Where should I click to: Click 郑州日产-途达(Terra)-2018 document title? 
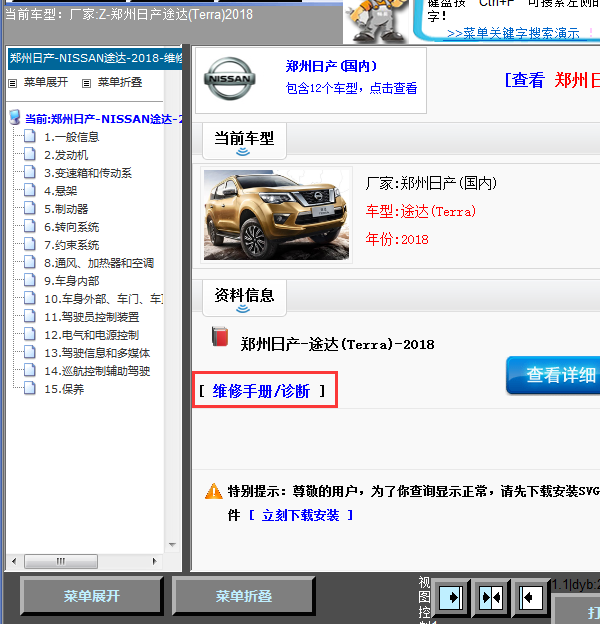click(x=337, y=344)
